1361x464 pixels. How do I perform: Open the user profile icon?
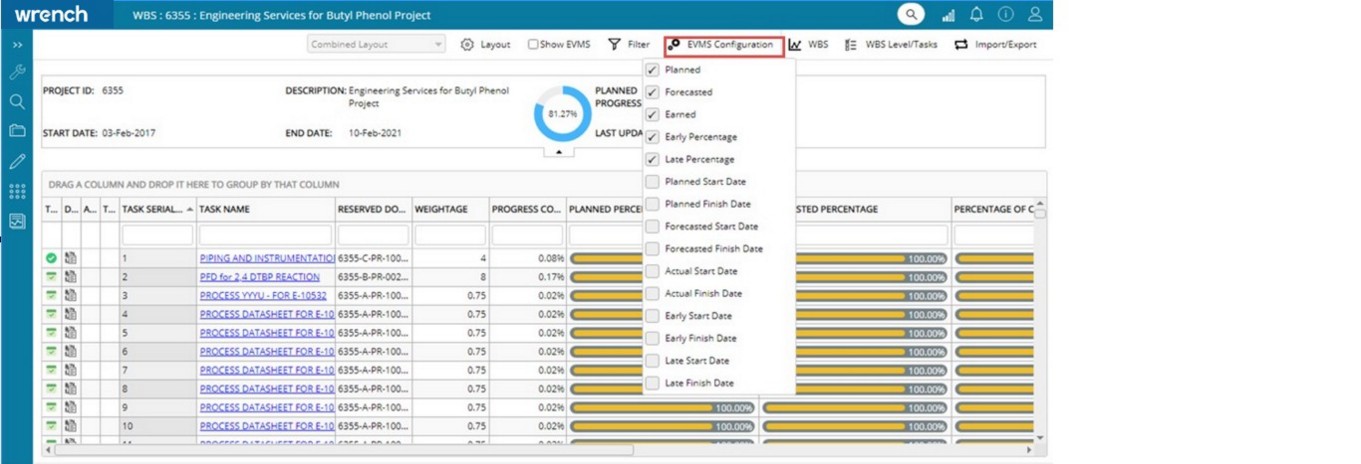click(x=1035, y=15)
